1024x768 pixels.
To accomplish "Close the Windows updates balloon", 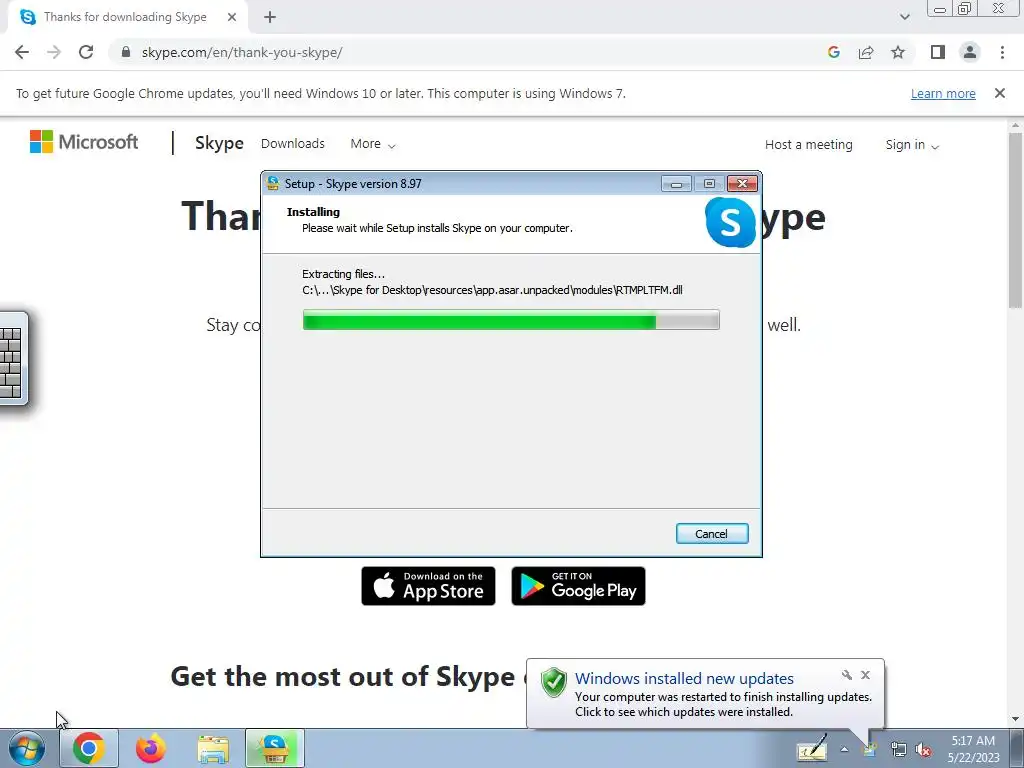I will point(865,675).
